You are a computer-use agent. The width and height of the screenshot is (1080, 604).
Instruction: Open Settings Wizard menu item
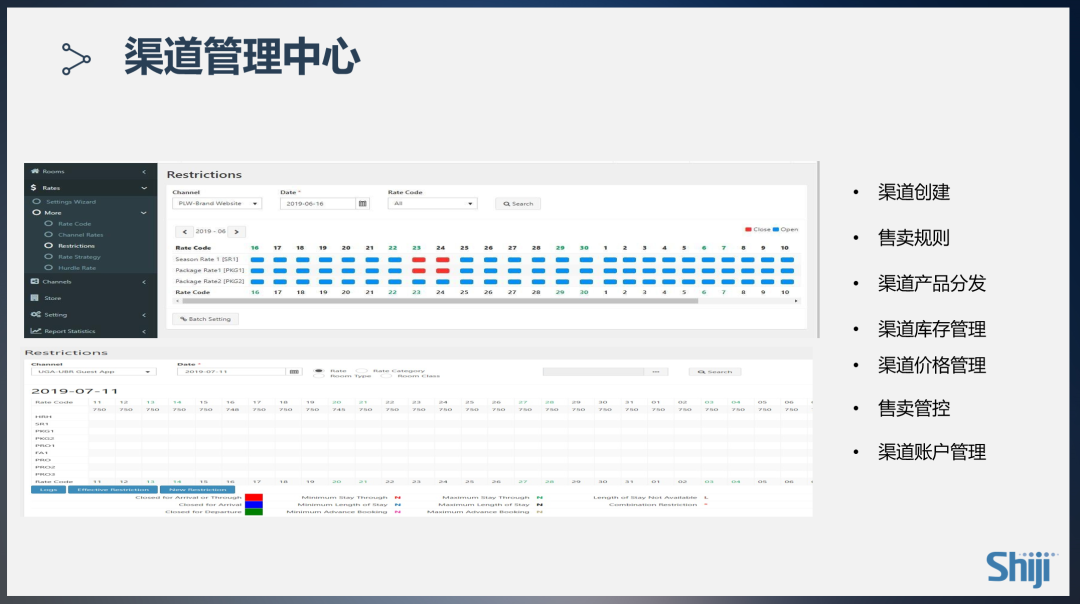[71, 202]
